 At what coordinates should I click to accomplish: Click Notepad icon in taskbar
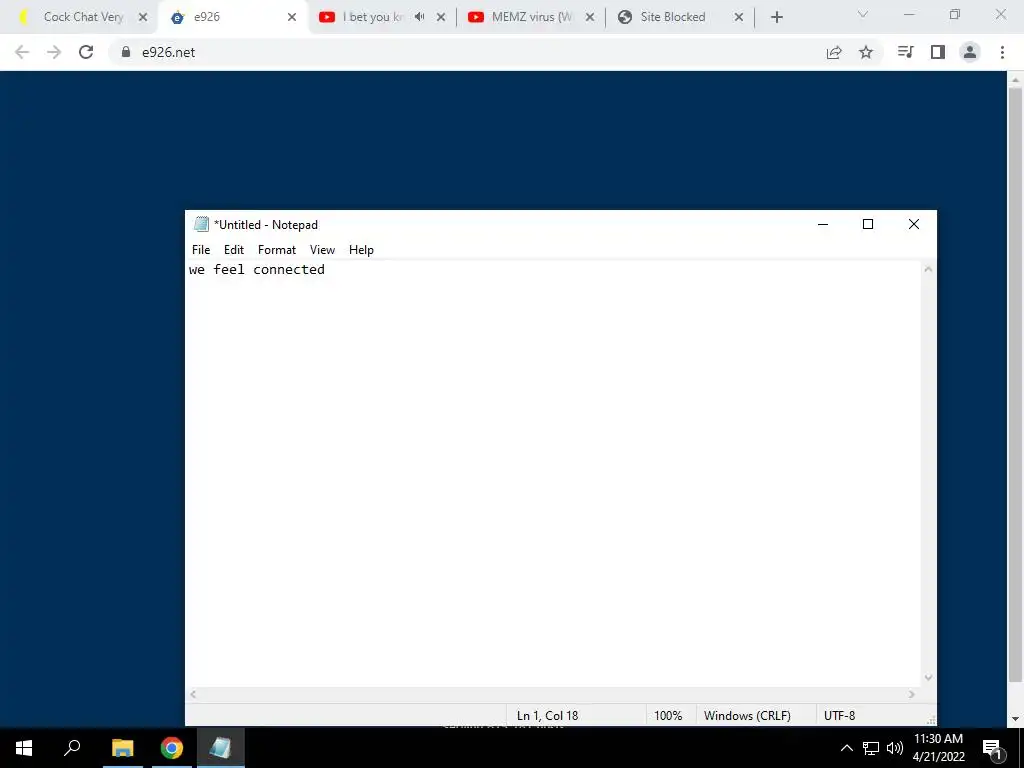pyautogui.click(x=221, y=748)
